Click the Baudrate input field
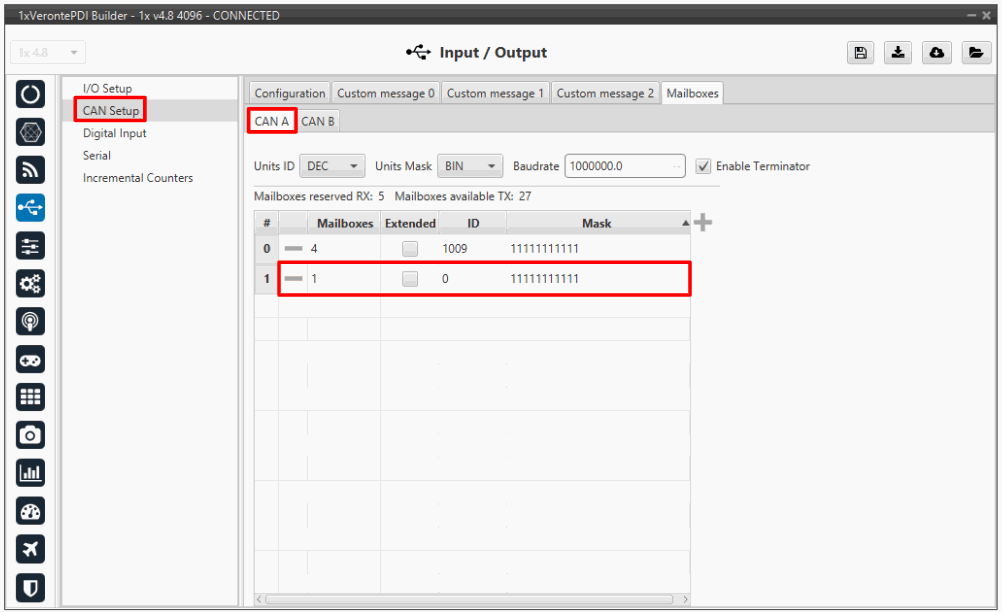The image size is (1002, 612). pyautogui.click(x=619, y=166)
